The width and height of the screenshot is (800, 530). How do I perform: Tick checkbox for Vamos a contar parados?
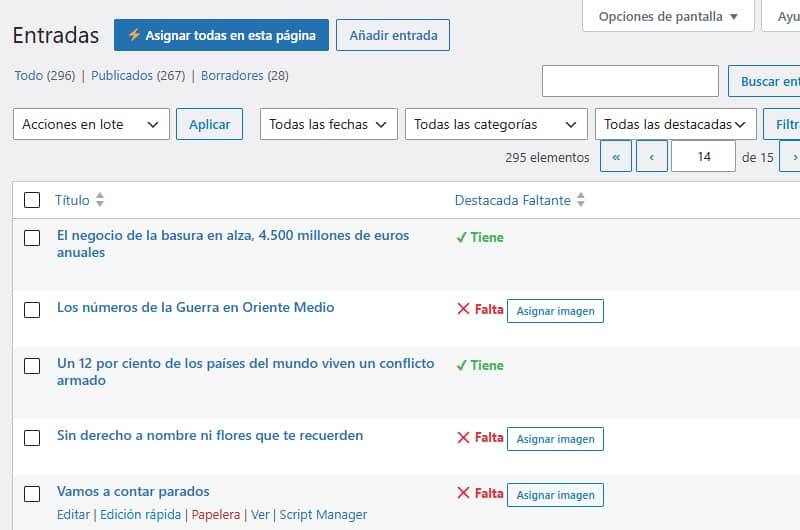[32, 494]
